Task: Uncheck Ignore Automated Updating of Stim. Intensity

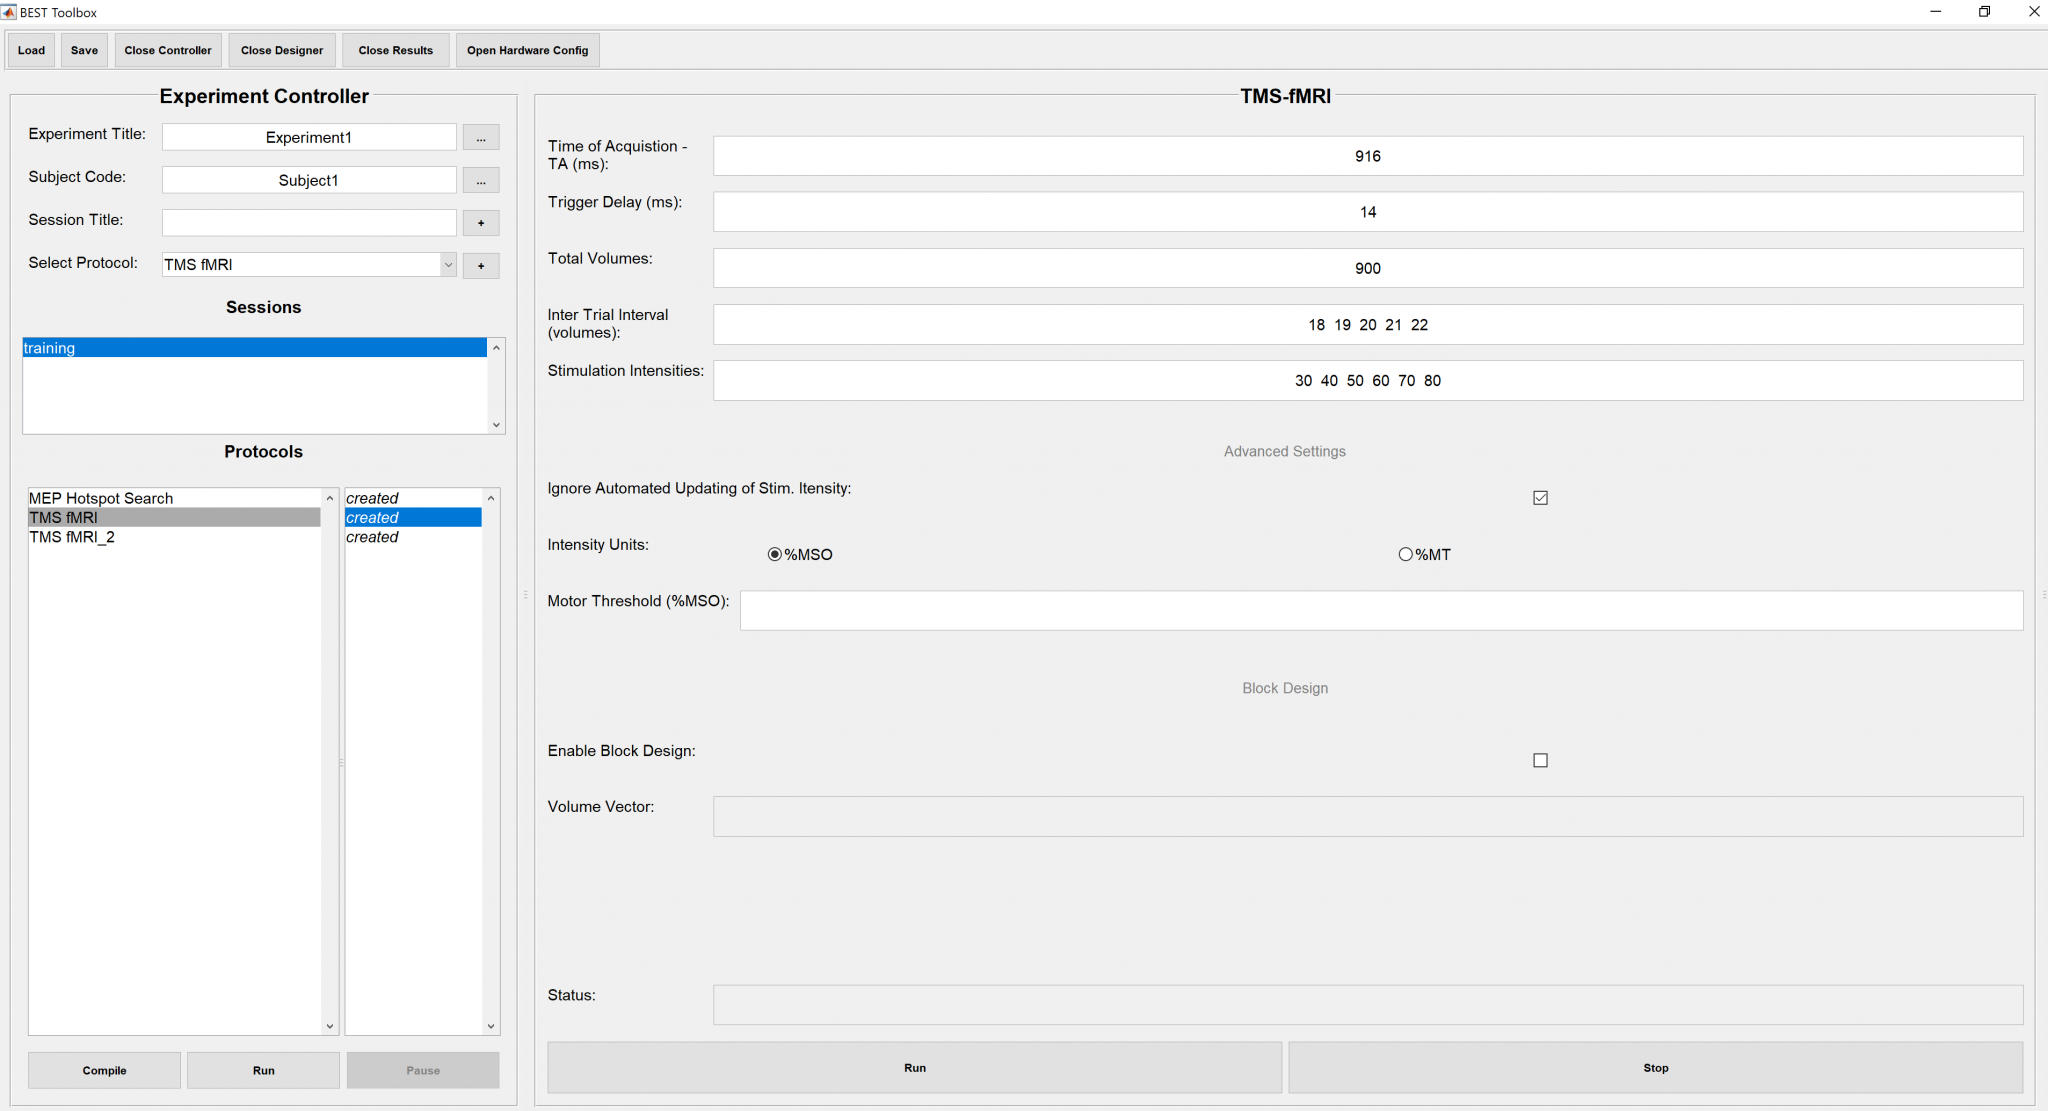Action: point(1540,498)
